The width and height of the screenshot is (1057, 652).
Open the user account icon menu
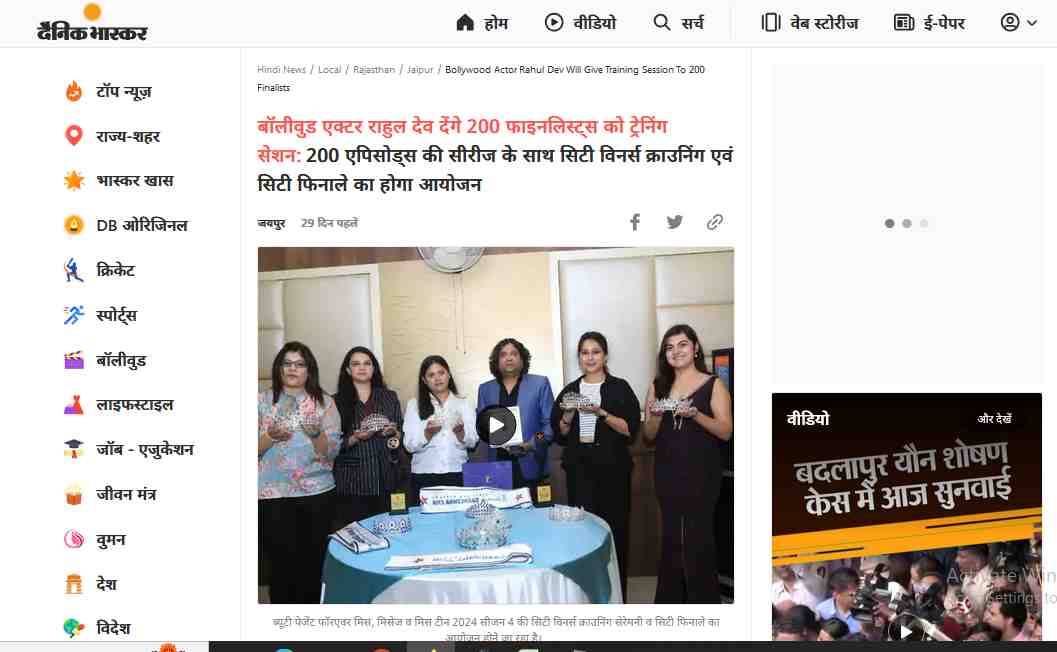point(1010,23)
